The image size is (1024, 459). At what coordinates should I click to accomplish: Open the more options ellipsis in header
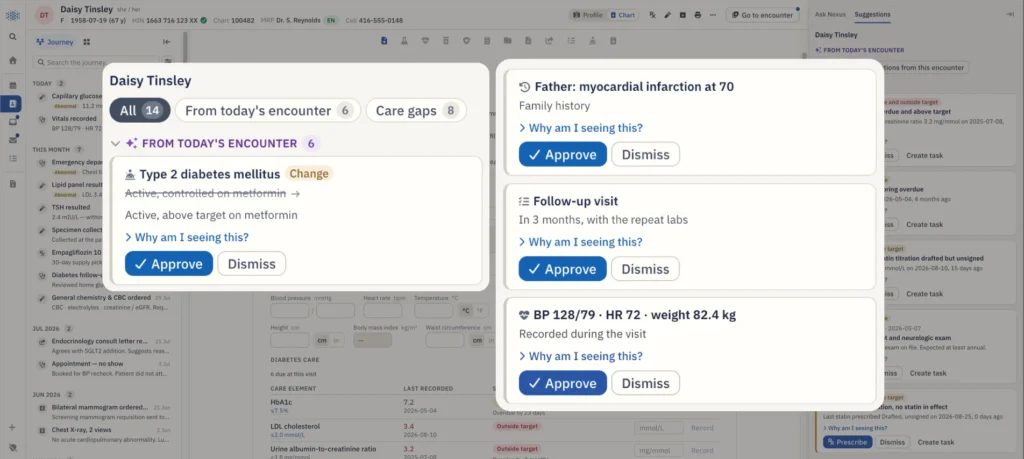713,14
